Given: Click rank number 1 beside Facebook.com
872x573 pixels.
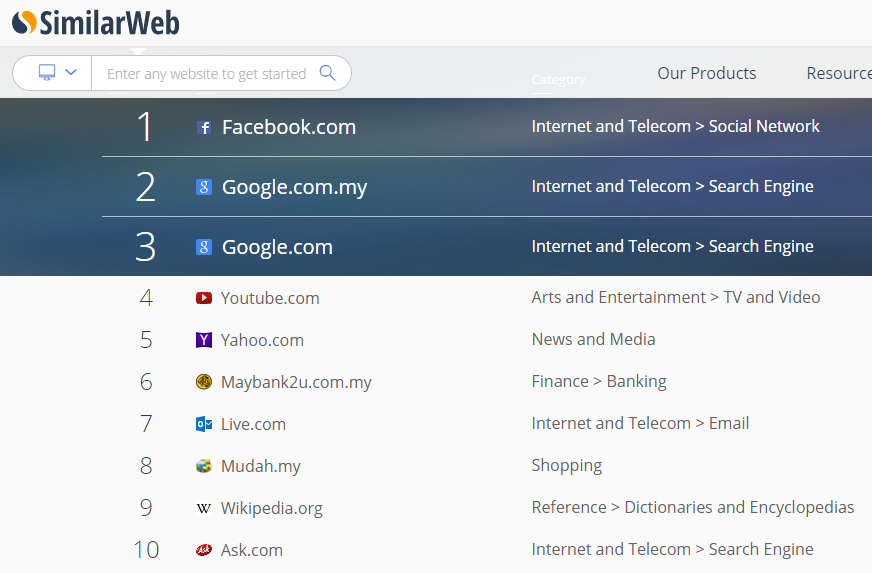Looking at the screenshot, I should 145,127.
